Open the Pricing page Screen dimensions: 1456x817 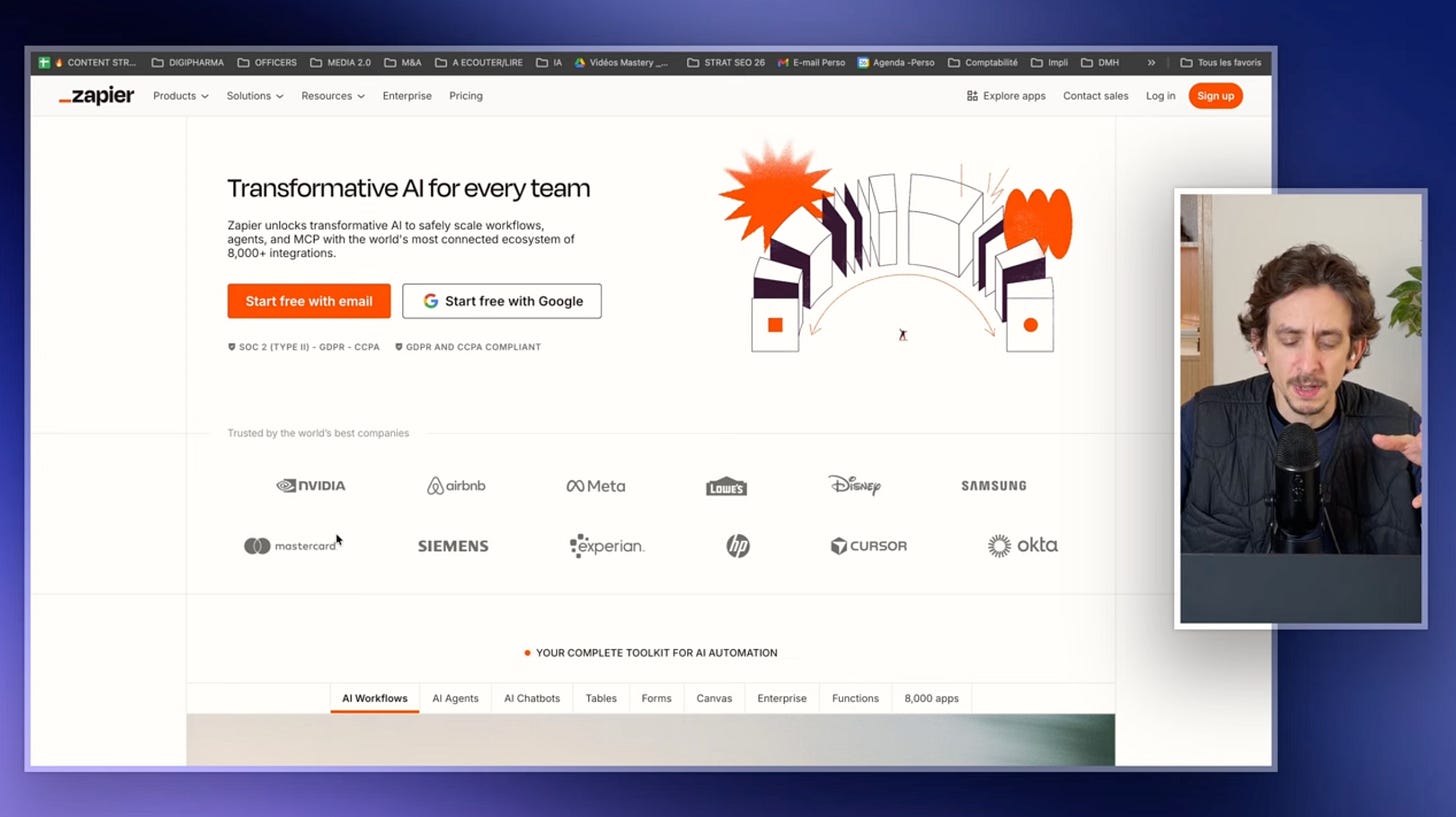[x=466, y=96]
